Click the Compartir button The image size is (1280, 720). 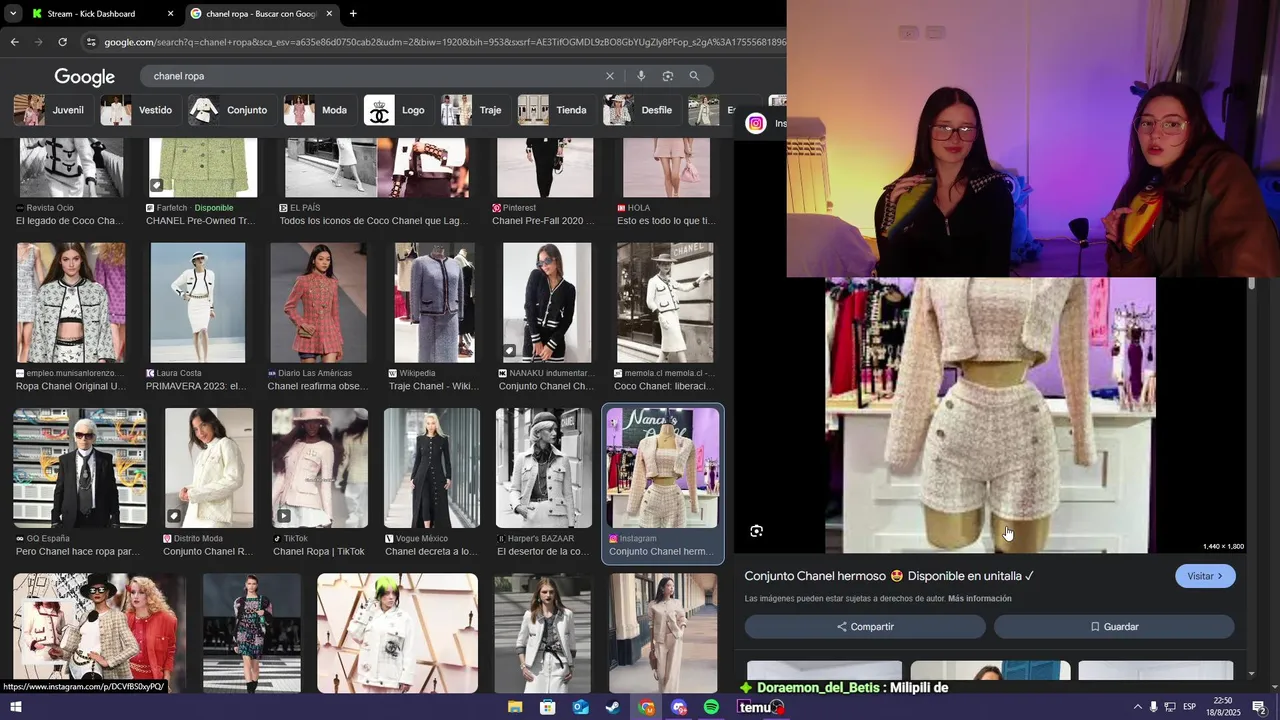(865, 627)
